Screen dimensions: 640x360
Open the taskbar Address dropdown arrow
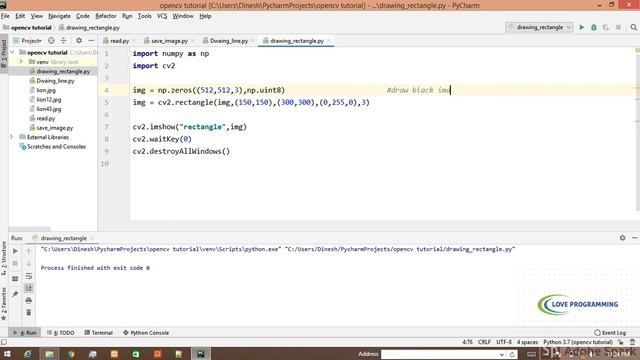click(x=502, y=354)
